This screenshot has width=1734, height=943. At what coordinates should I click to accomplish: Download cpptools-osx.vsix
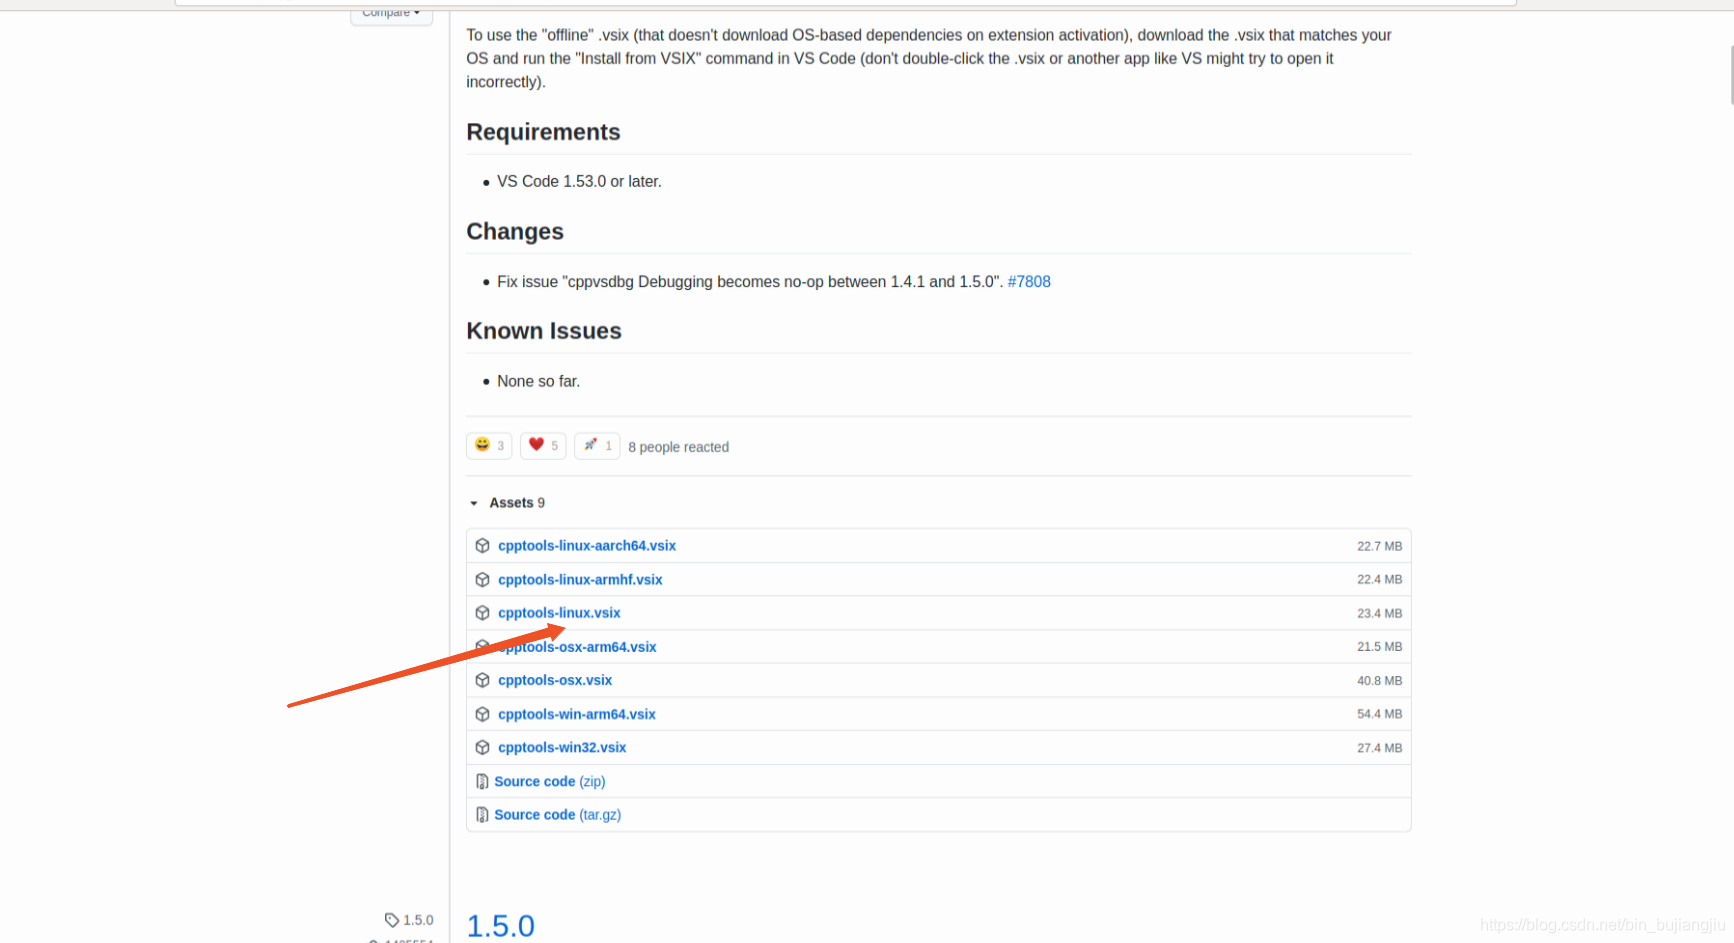555,680
